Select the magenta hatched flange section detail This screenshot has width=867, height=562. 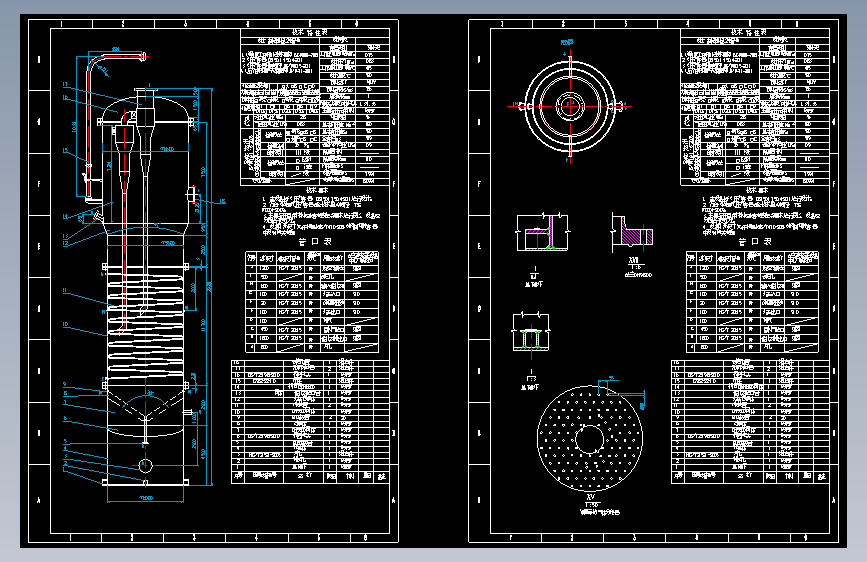pyautogui.click(x=633, y=232)
